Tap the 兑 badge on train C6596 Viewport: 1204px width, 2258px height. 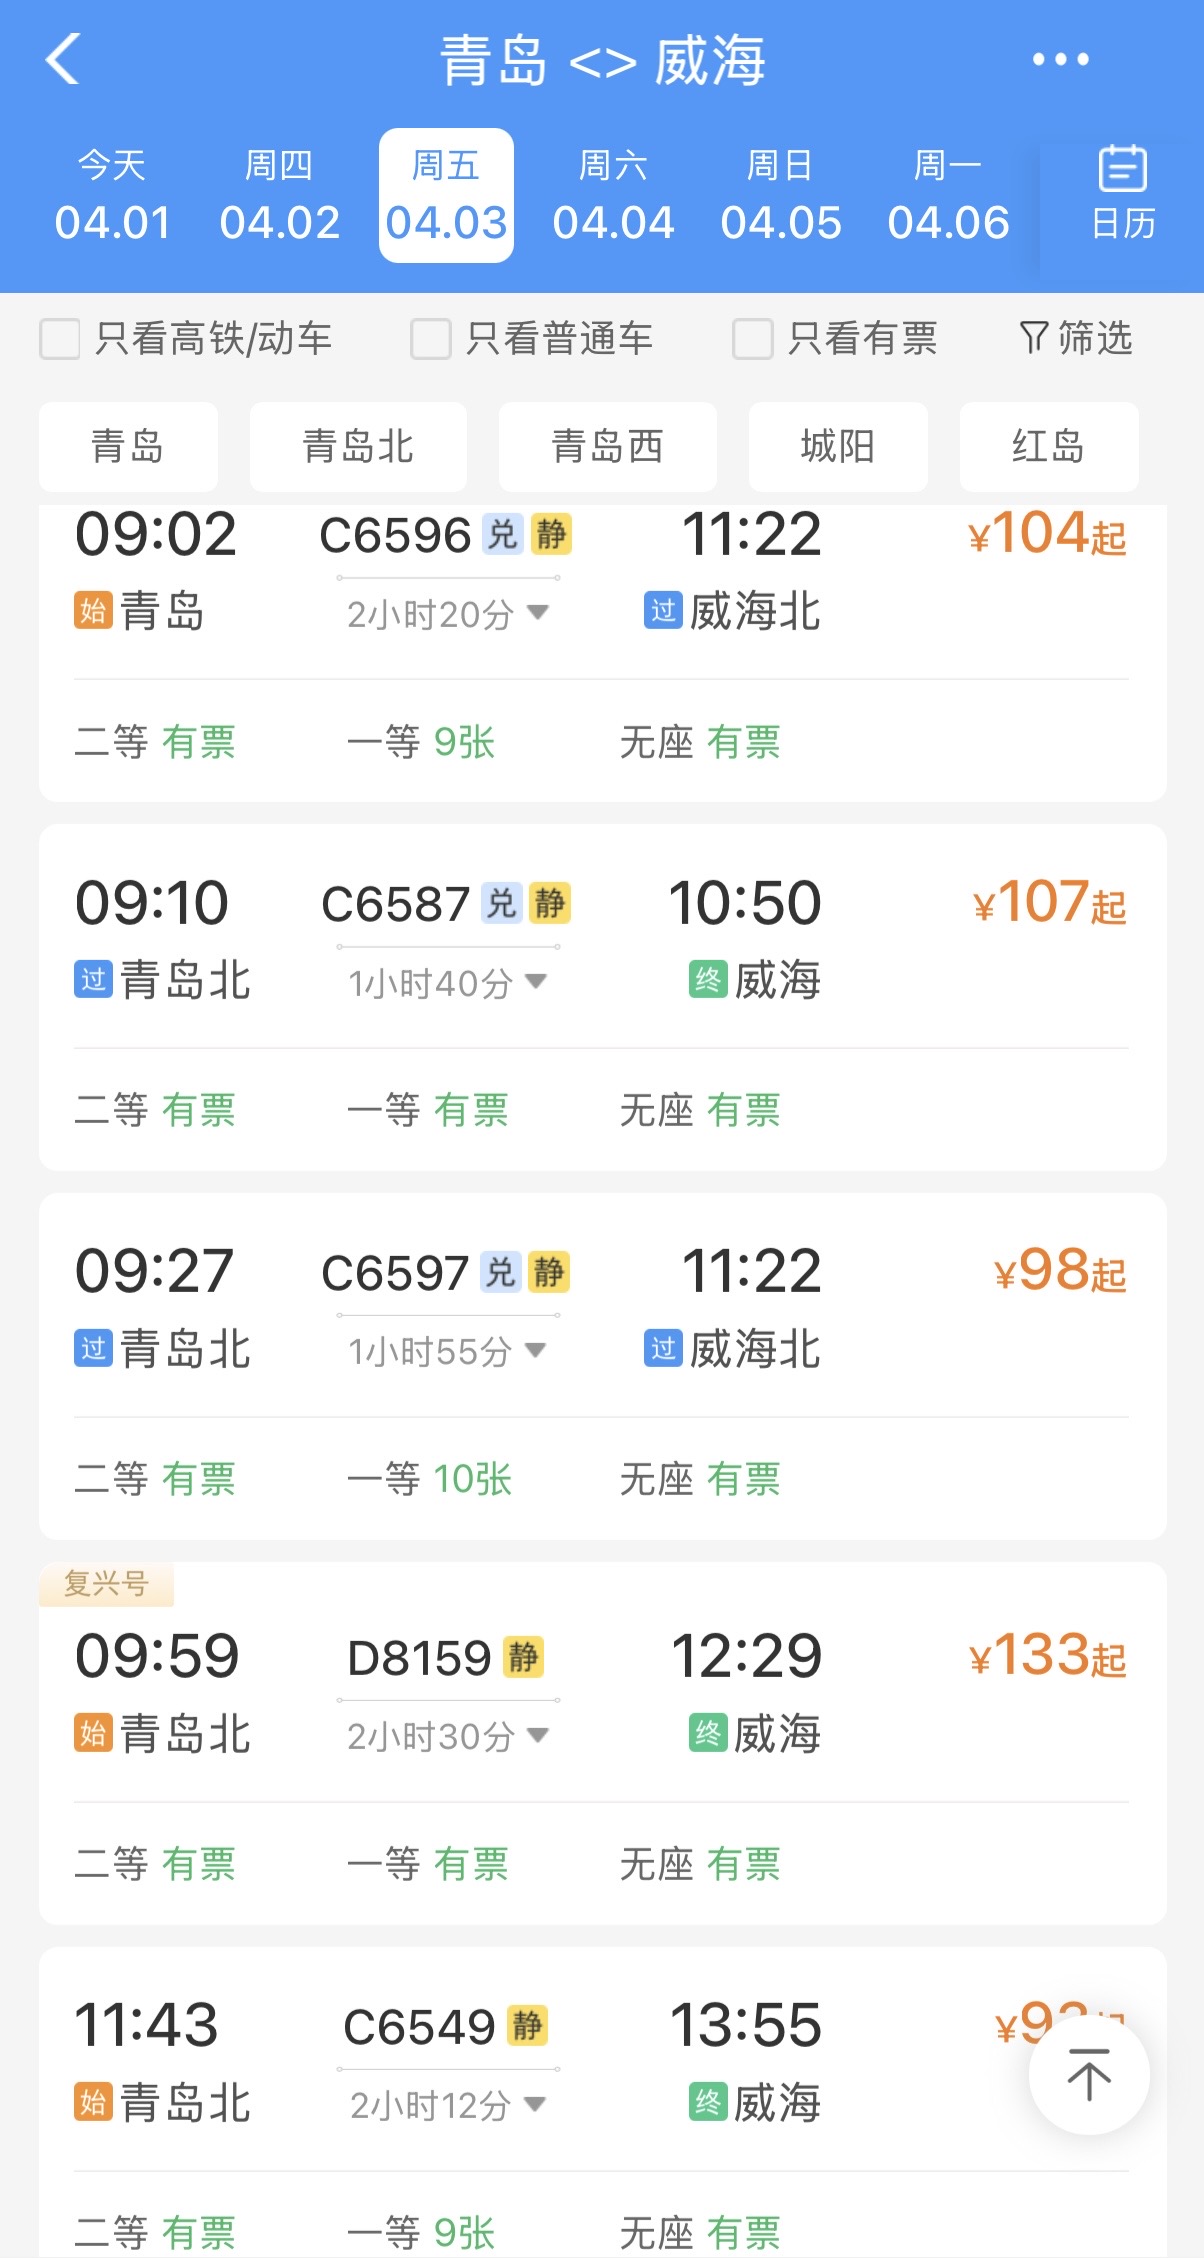tap(502, 534)
